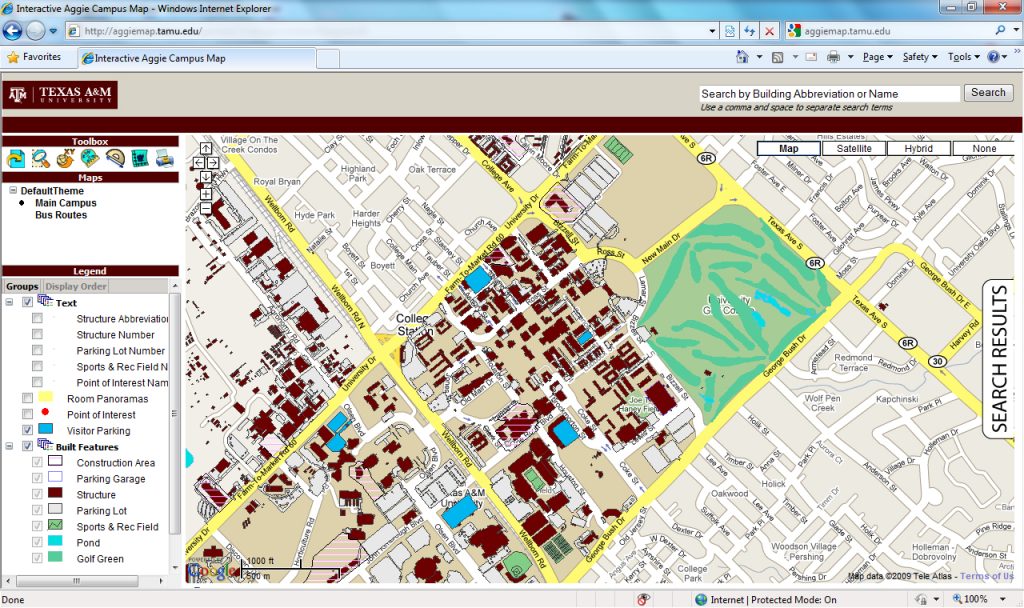Screen dimensions: 1024x608
Task: Open the Page dropdown menu
Action: tap(876, 56)
